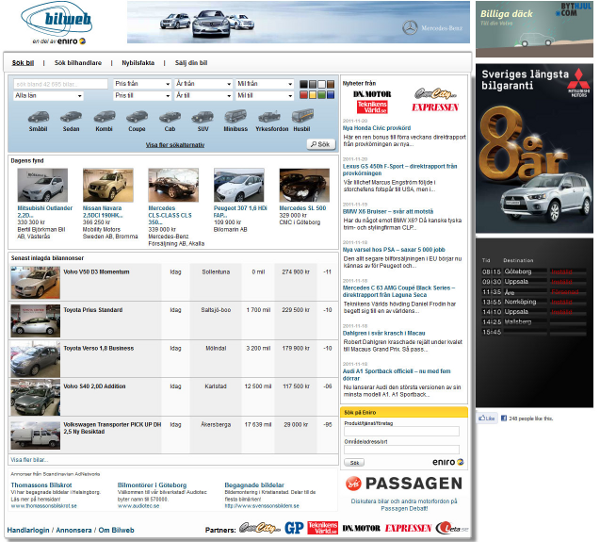
Task: Open the Sök bilhandlare tab
Action: tap(78, 63)
